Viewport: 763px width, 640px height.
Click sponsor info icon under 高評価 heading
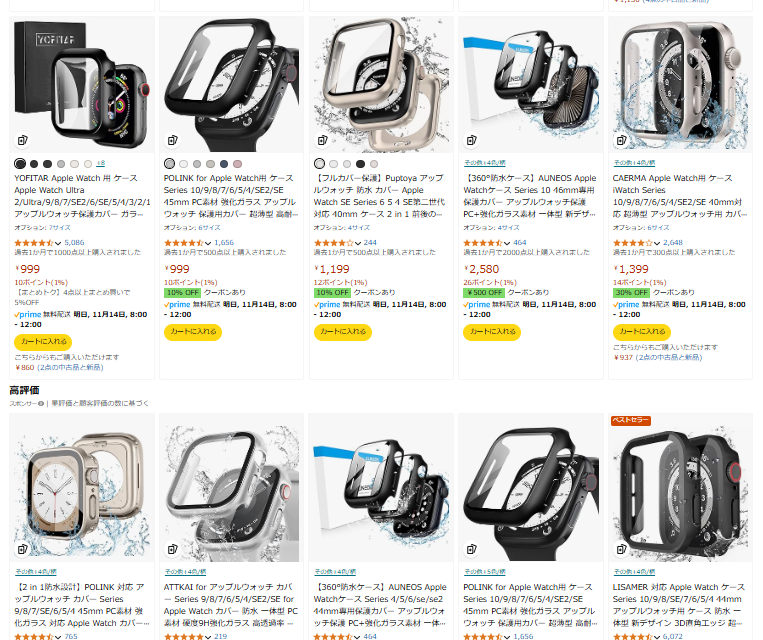pyautogui.click(x=41, y=403)
